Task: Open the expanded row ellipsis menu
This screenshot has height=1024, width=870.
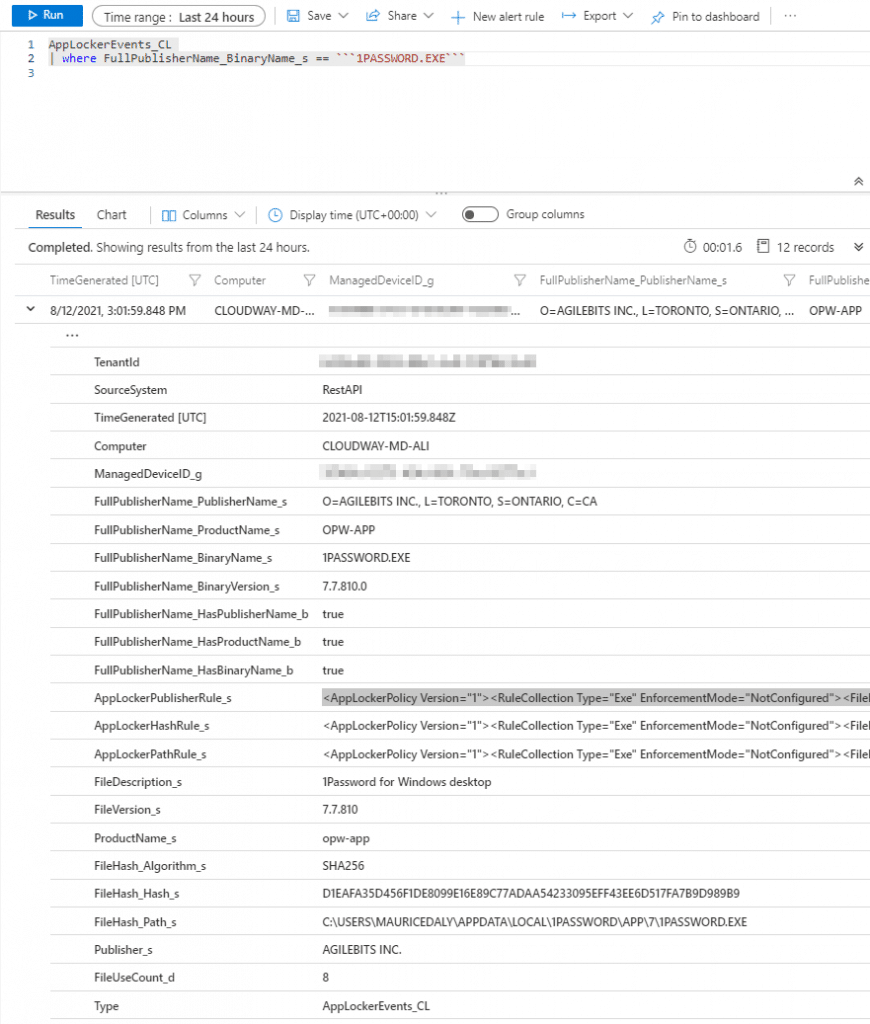Action: point(72,336)
